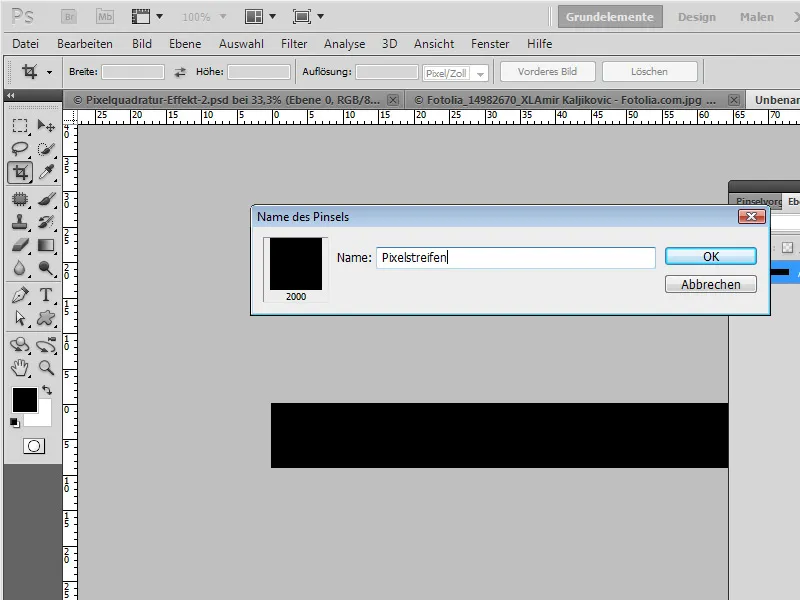800x600 pixels.
Task: Select the Move tool
Action: (x=46, y=126)
